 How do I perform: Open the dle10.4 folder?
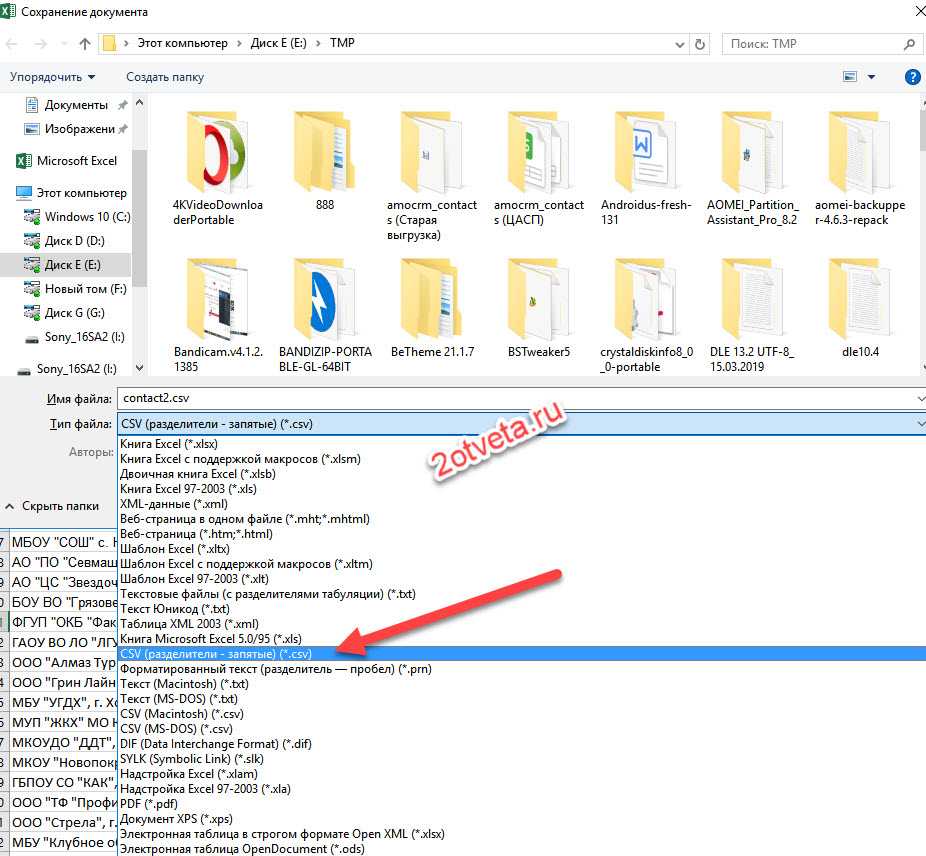click(x=860, y=308)
